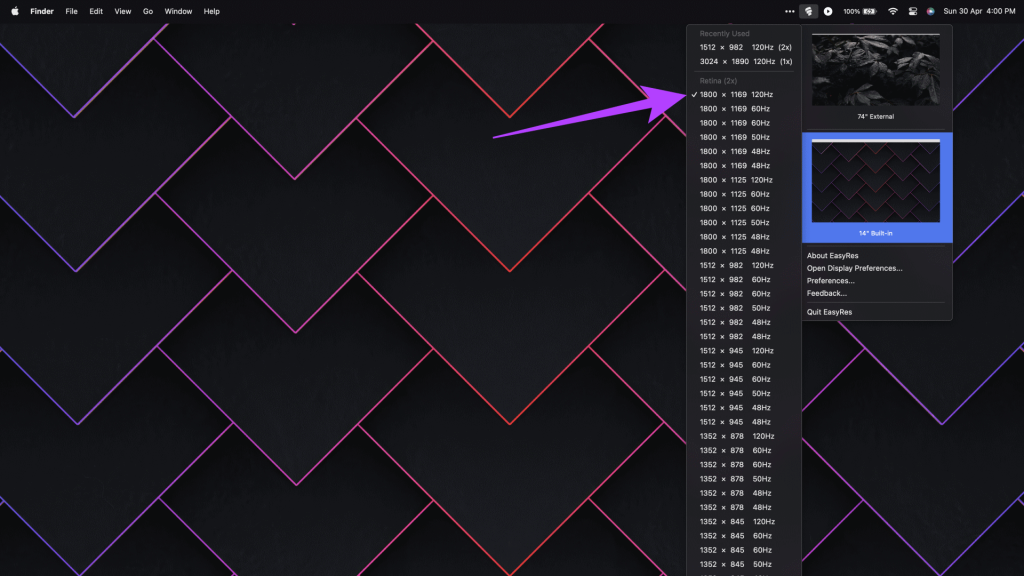1024x576 pixels.
Task: Open Control Center from the menu bar
Action: [x=912, y=11]
